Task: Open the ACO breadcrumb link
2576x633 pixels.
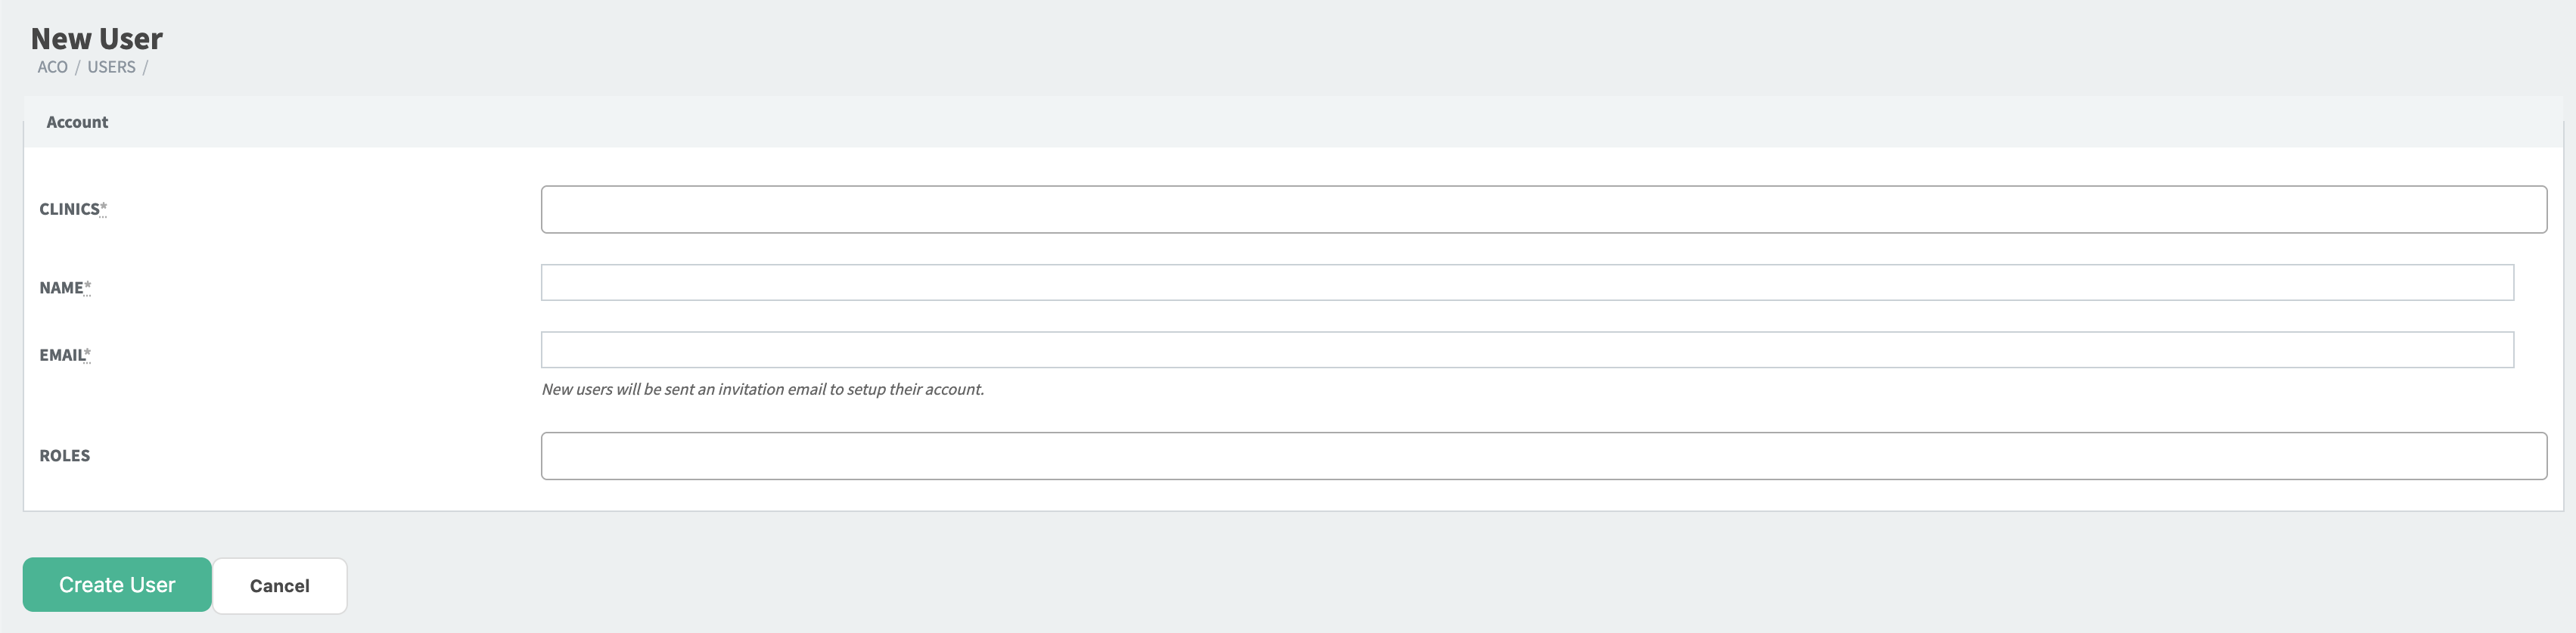Action: coord(52,67)
